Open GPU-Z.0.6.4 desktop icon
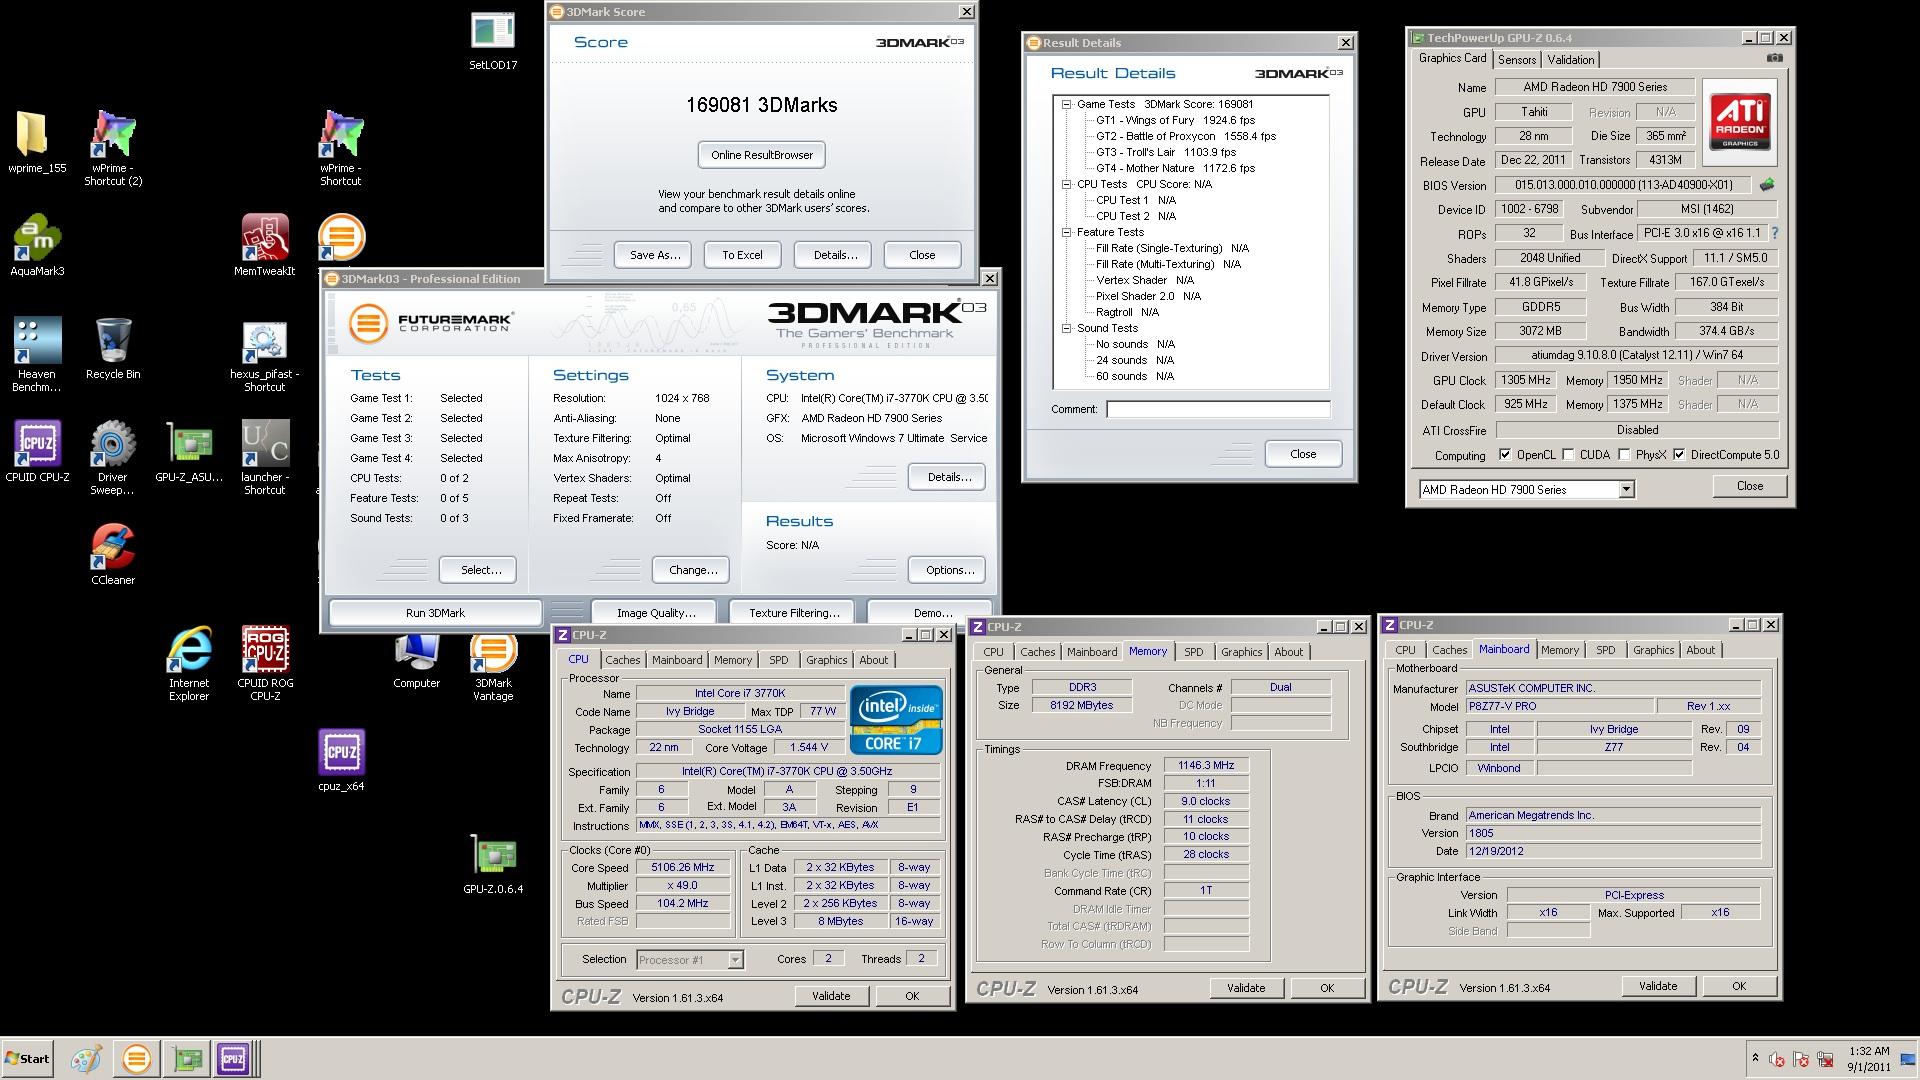The height and width of the screenshot is (1080, 1920). 492,863
